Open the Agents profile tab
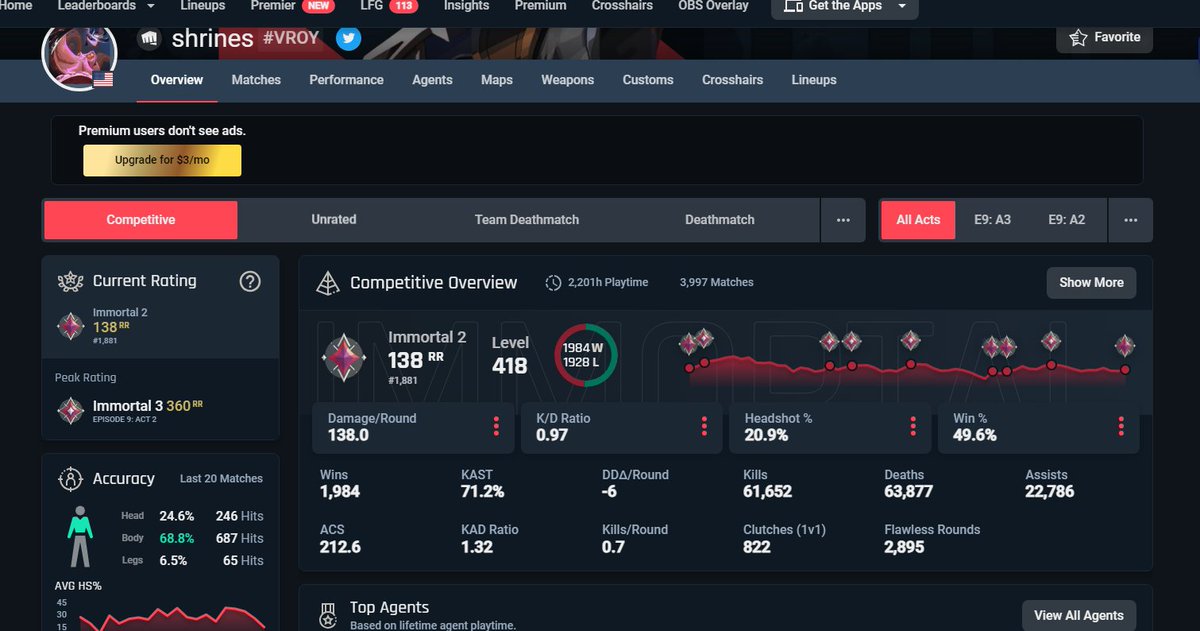The width and height of the screenshot is (1200, 631). 432,80
